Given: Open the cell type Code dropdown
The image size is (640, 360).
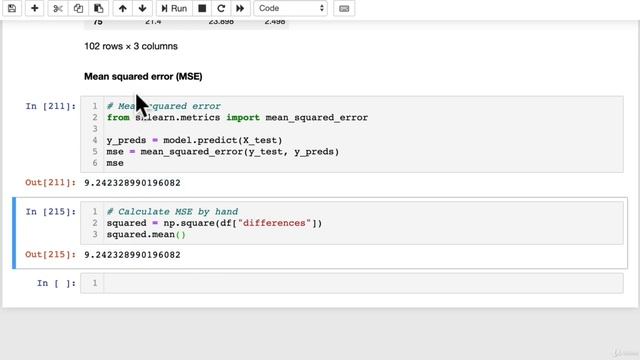Looking at the screenshot, I should point(291,8).
